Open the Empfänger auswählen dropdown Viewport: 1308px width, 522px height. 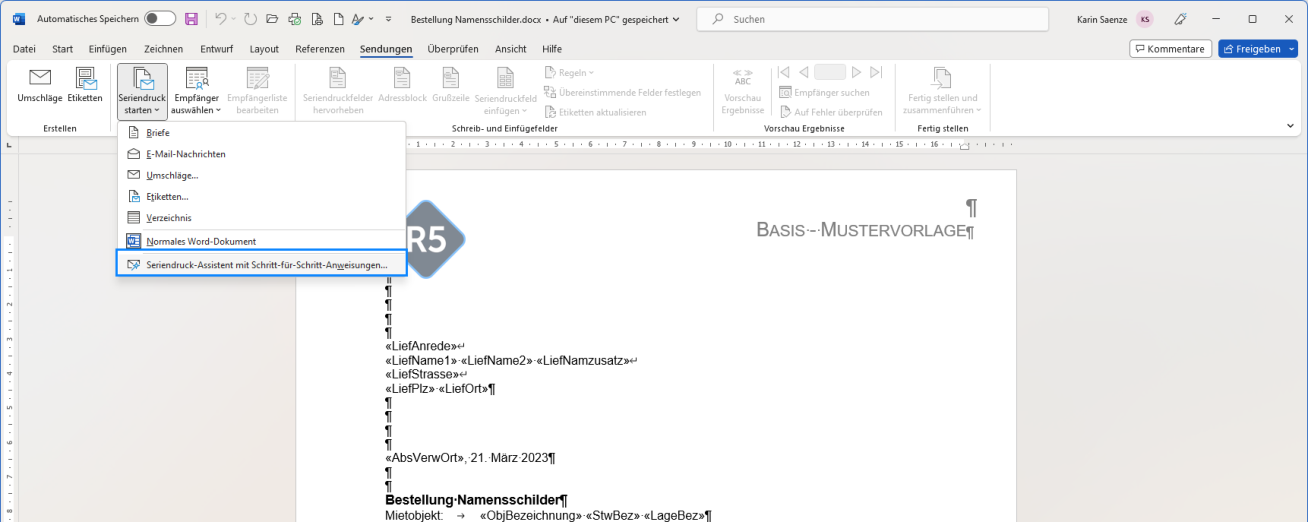click(197, 91)
